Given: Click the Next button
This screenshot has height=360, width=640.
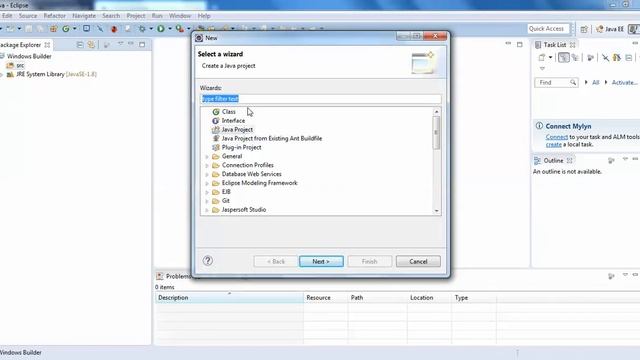Looking at the screenshot, I should pyautogui.click(x=321, y=261).
